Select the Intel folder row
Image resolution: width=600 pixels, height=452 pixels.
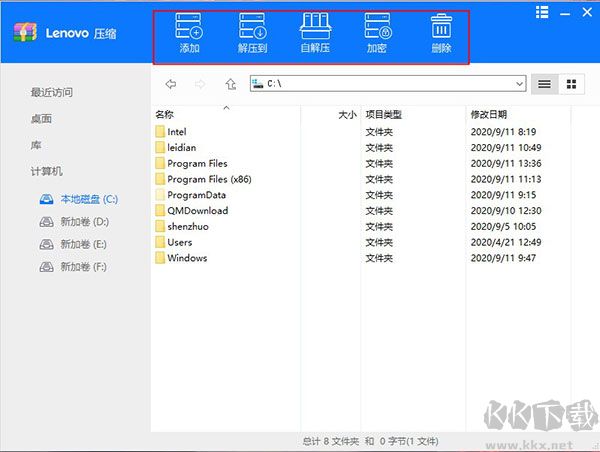(362, 132)
